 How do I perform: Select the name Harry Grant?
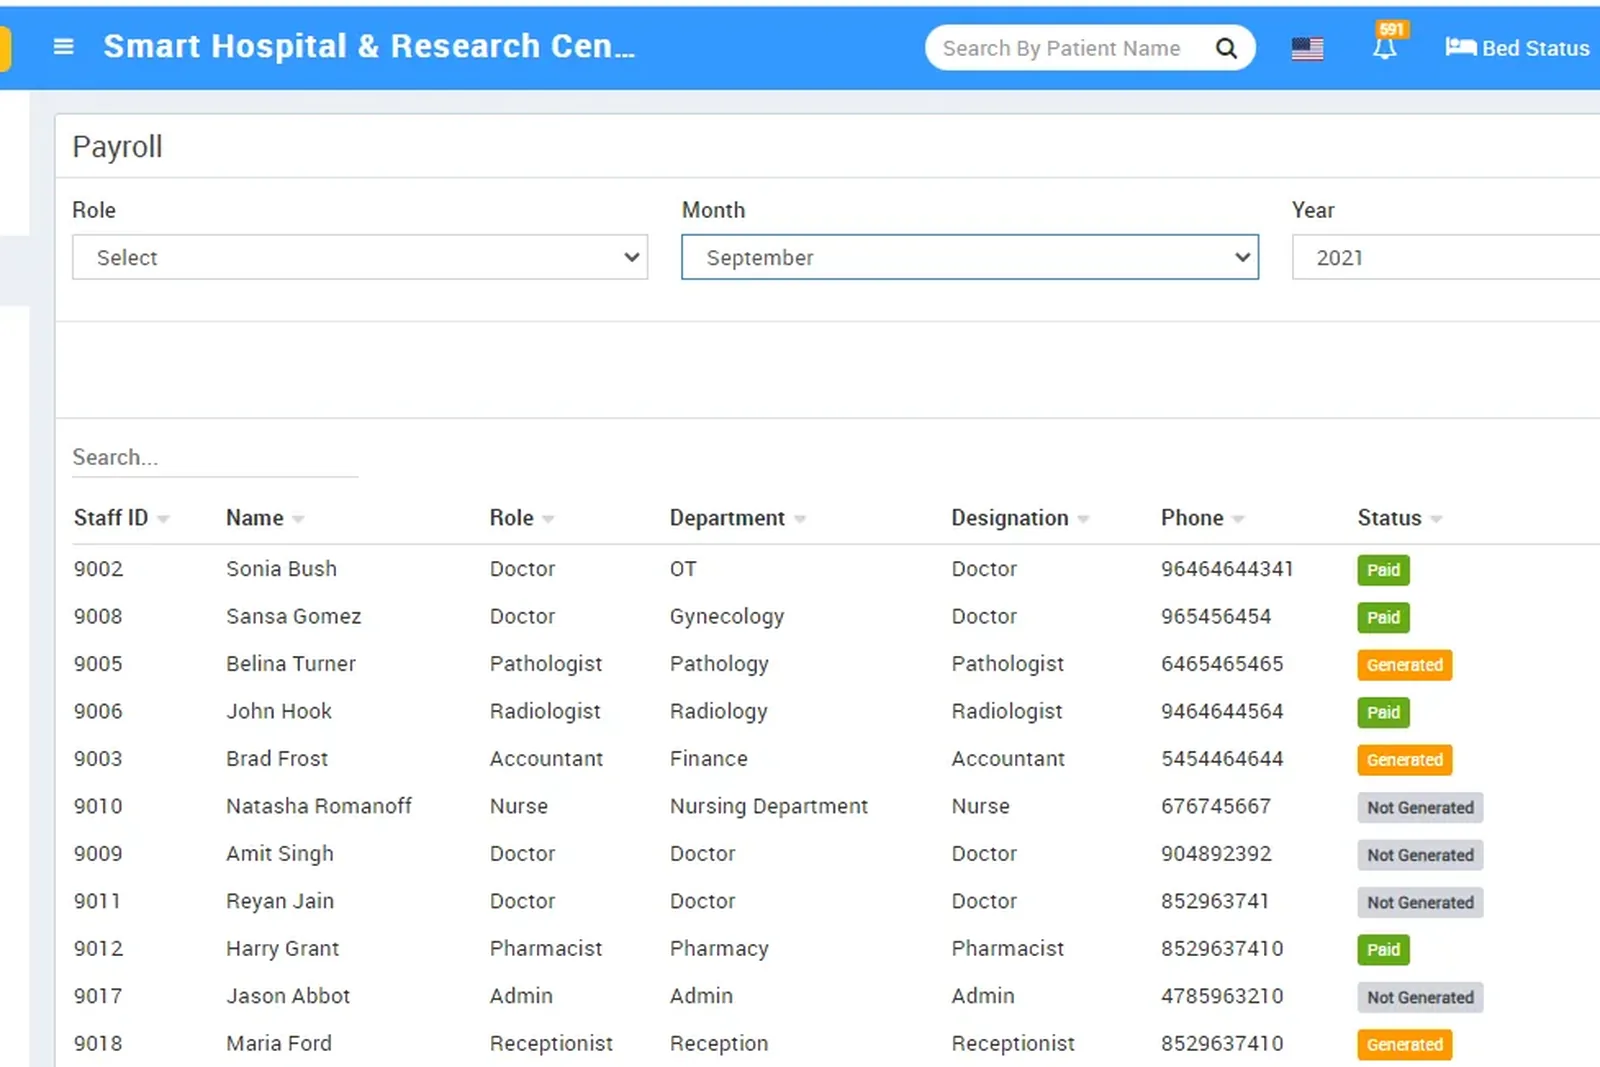coord(283,949)
